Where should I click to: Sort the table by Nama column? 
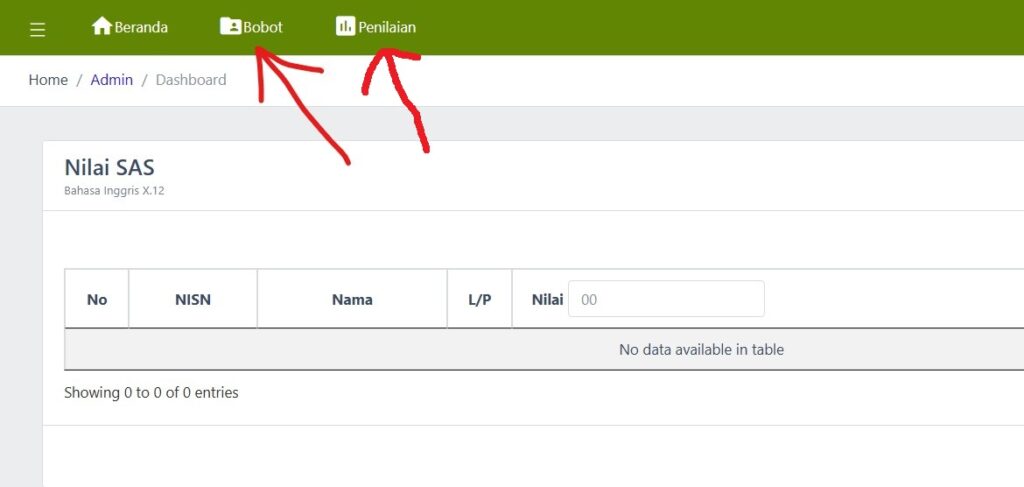coord(352,299)
